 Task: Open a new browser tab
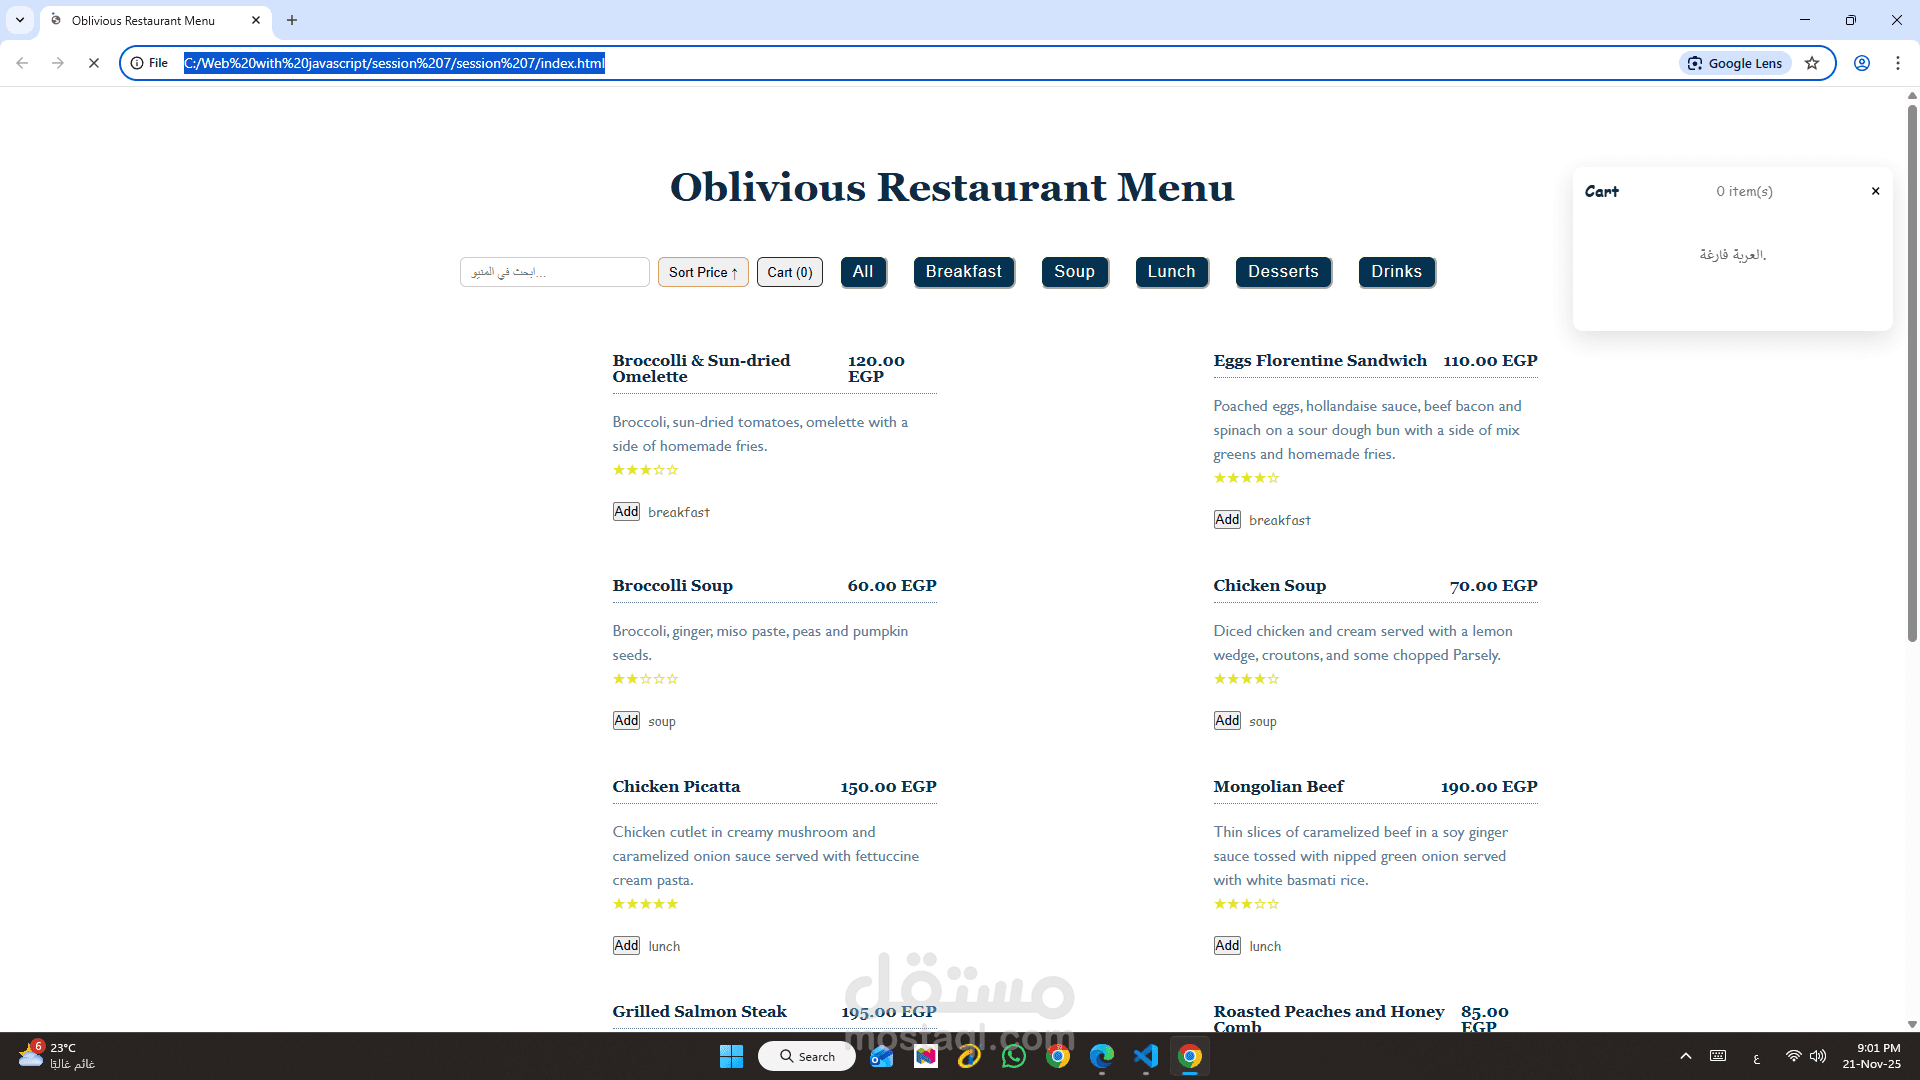tap(292, 20)
